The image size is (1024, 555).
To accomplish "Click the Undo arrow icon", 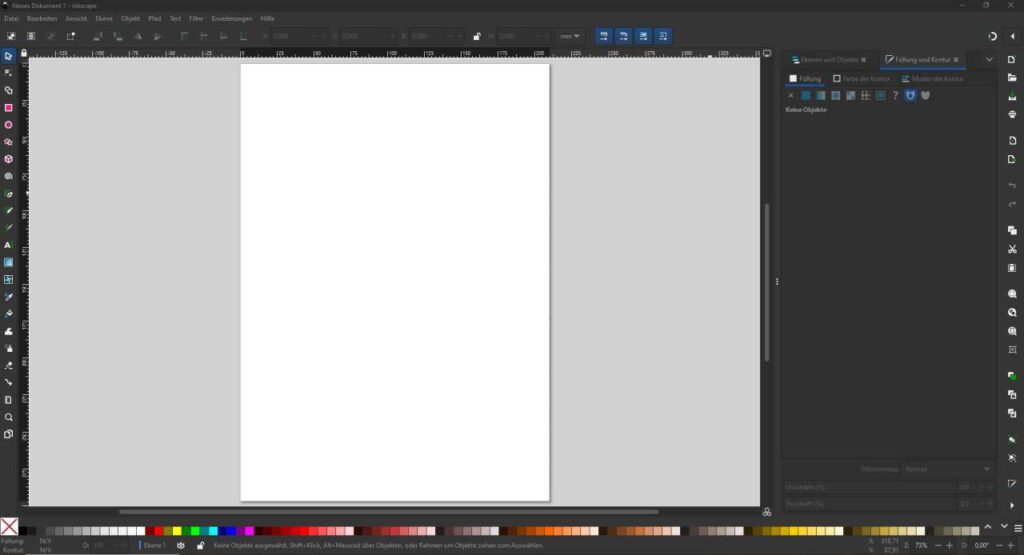I will tap(1012, 186).
